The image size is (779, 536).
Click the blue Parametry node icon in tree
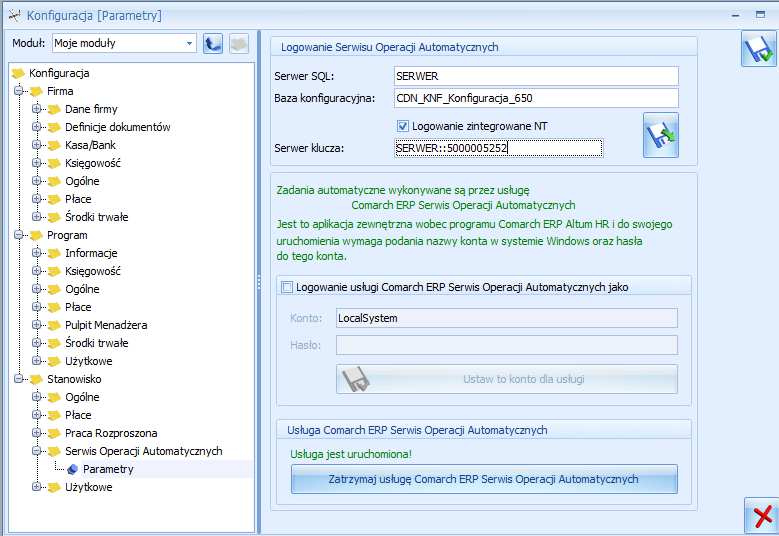[x=72, y=469]
